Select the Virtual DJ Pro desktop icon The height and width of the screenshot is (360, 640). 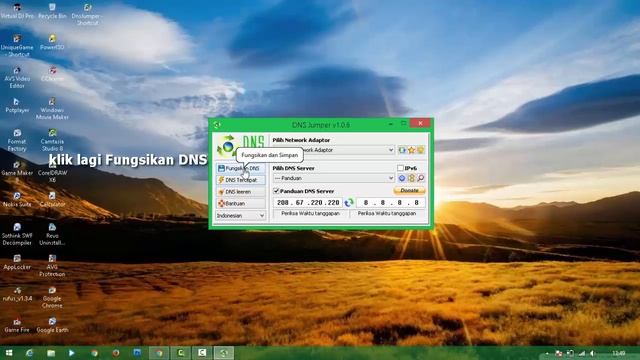tap(17, 11)
